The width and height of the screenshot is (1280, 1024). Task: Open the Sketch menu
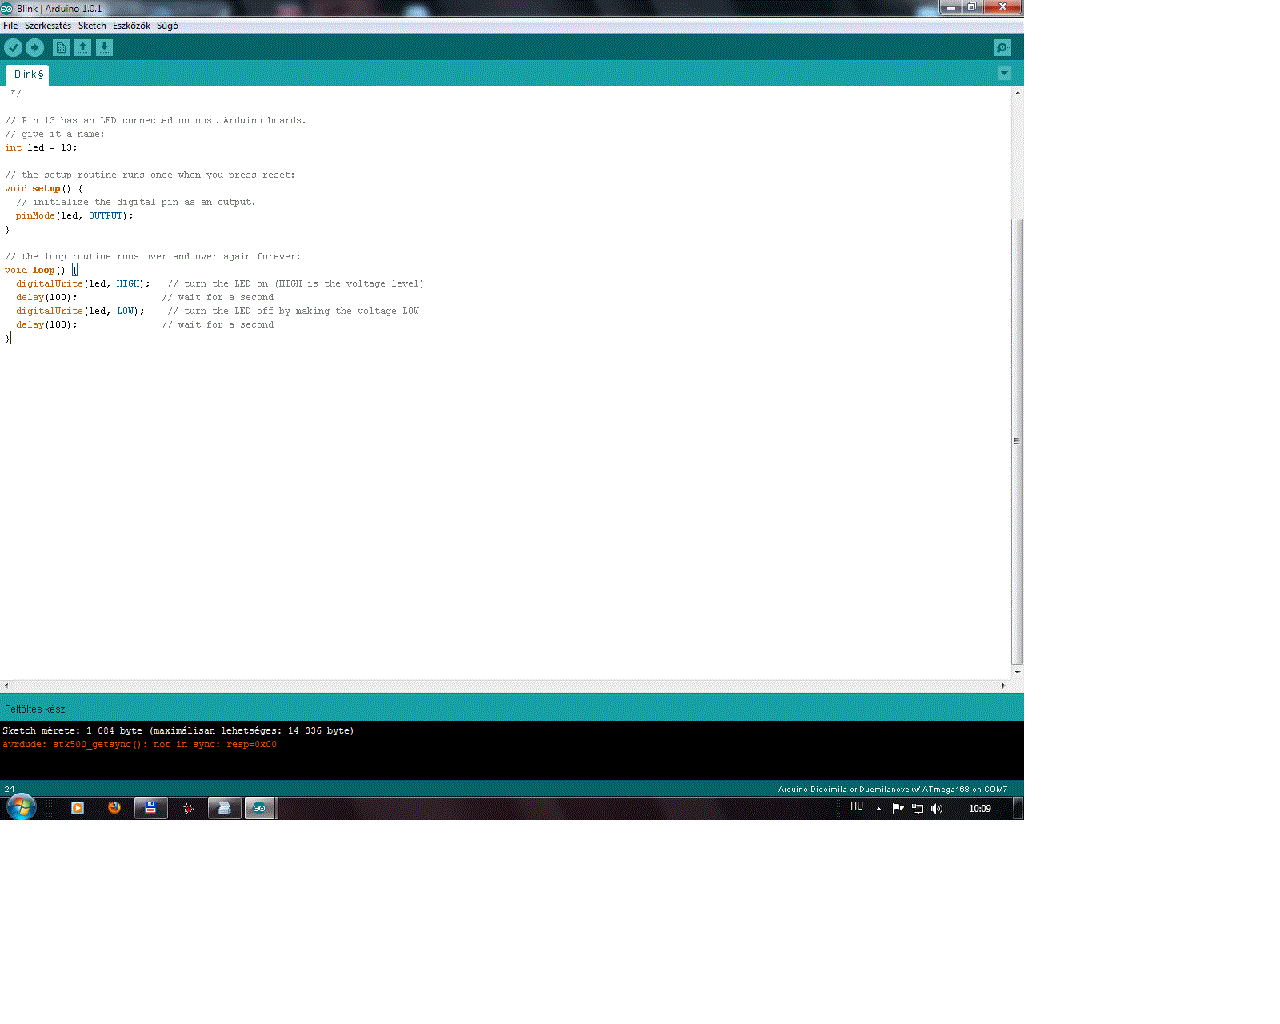92,26
